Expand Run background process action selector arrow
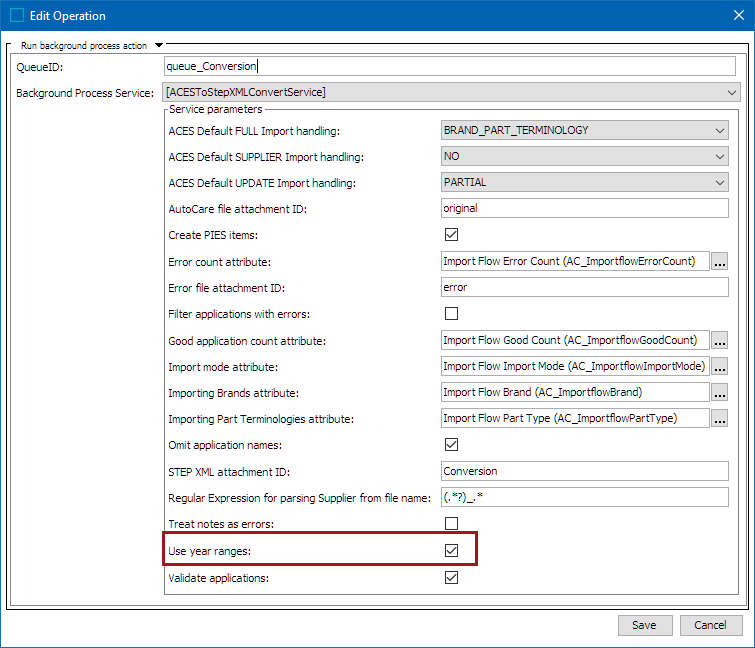 tap(159, 45)
